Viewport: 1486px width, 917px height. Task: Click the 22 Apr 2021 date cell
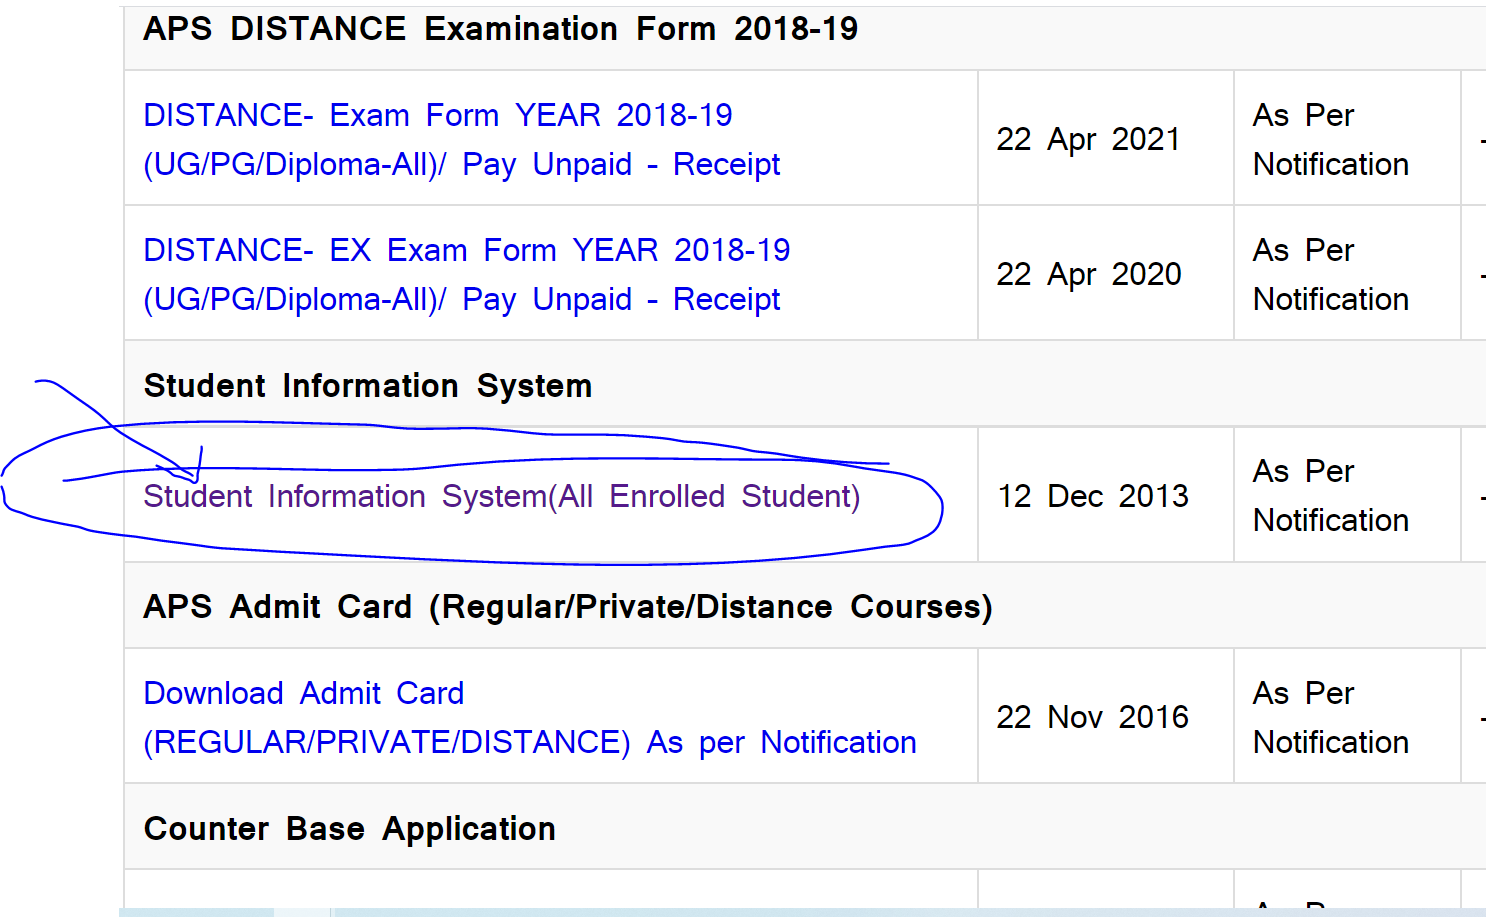(1088, 139)
